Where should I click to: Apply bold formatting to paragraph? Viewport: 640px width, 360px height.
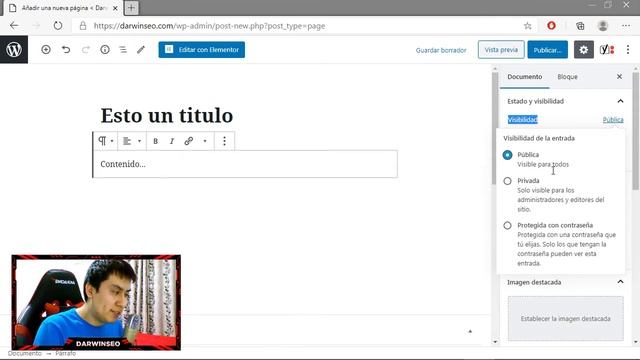[x=156, y=141]
